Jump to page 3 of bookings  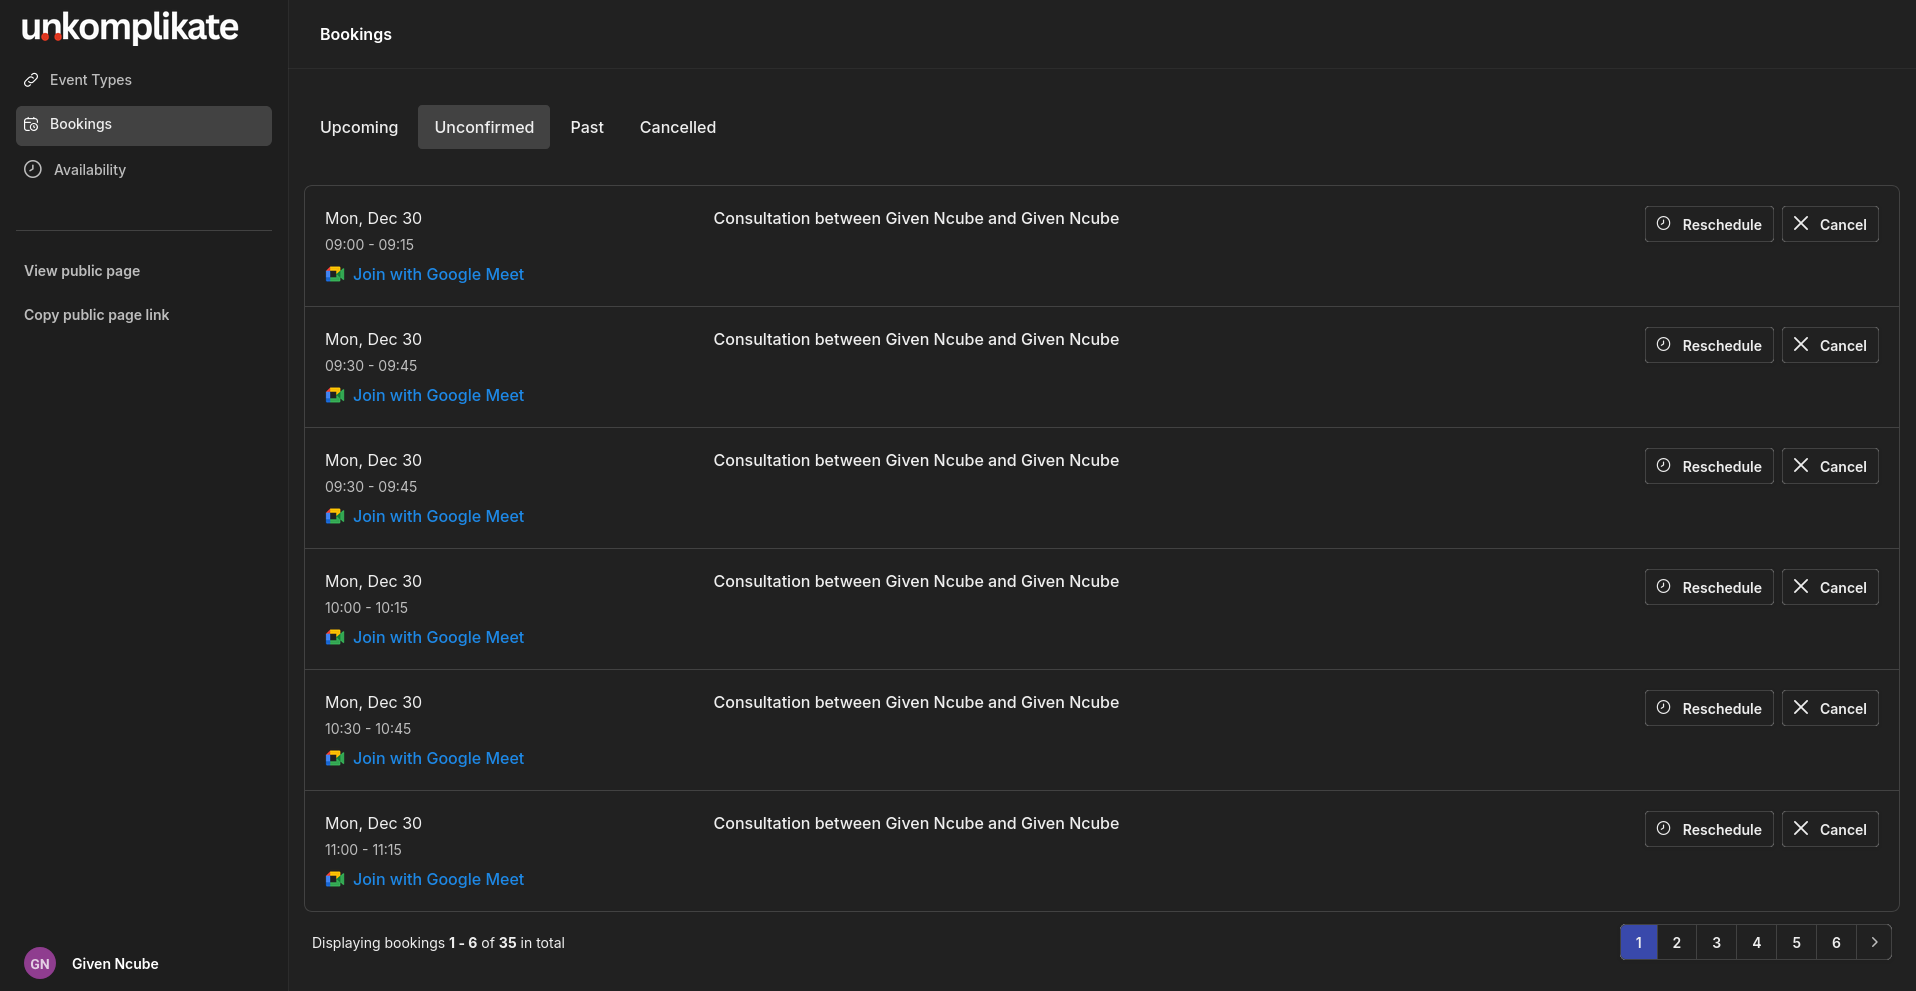pyautogui.click(x=1717, y=942)
